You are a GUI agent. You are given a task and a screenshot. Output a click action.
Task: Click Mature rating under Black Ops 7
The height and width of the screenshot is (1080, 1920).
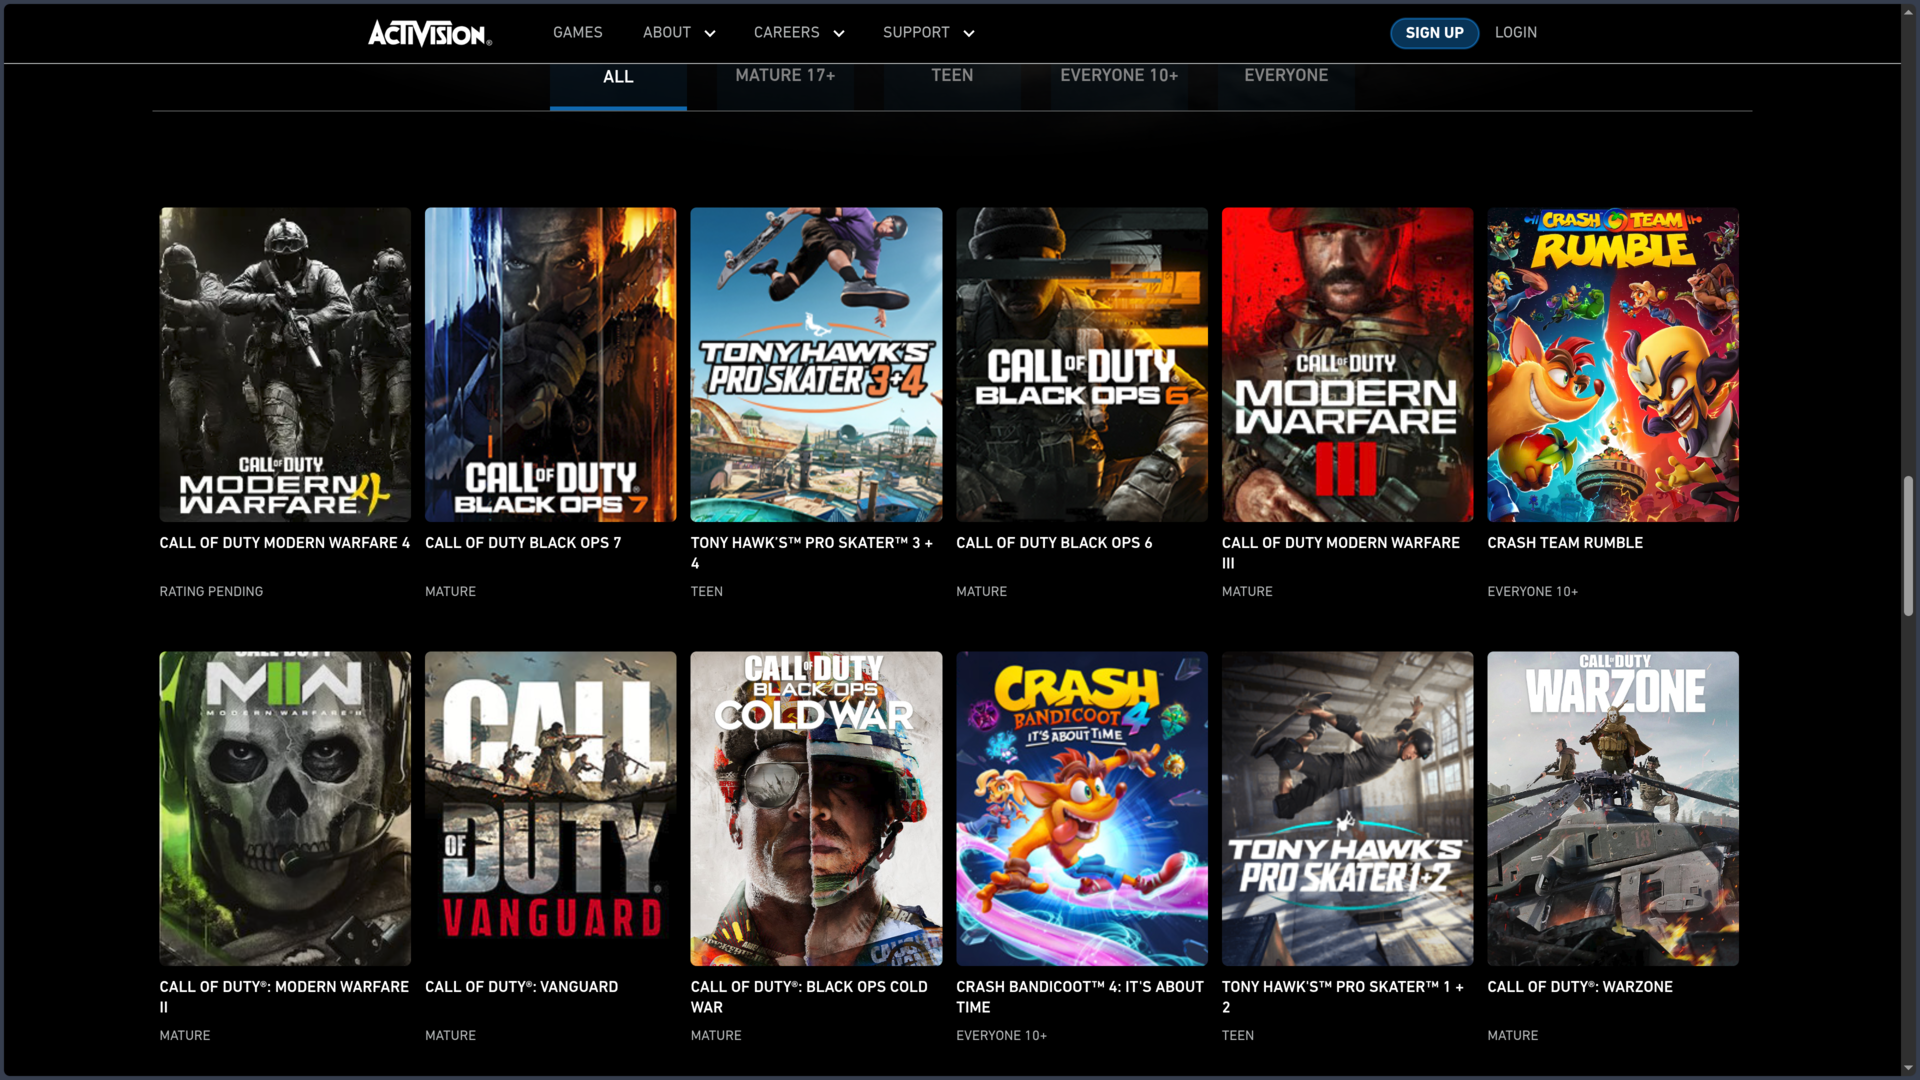451,592
